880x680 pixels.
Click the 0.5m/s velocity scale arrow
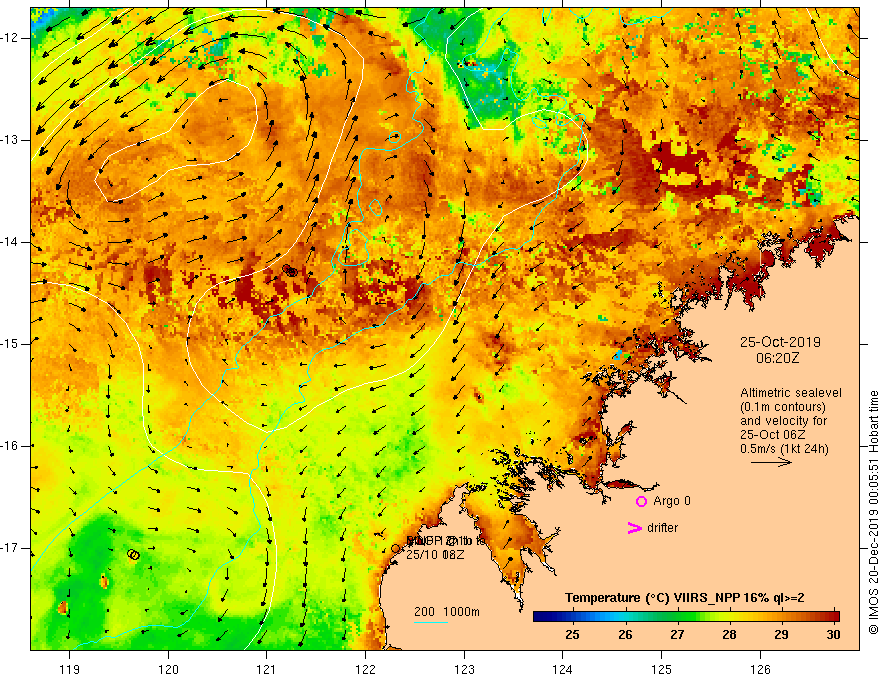772,462
